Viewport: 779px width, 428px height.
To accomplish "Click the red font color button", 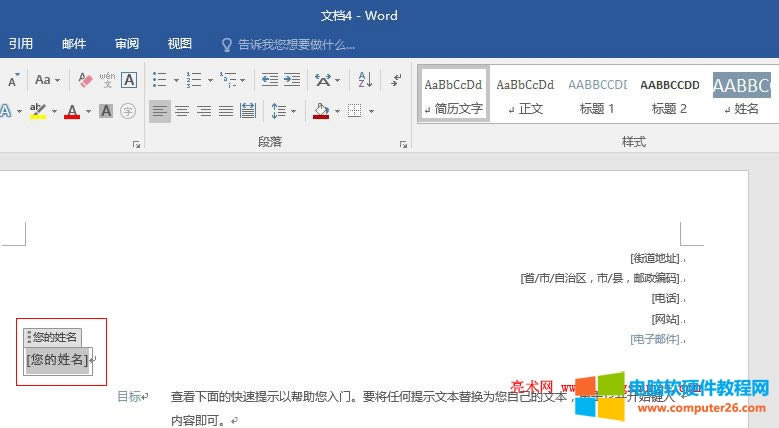I will point(72,111).
